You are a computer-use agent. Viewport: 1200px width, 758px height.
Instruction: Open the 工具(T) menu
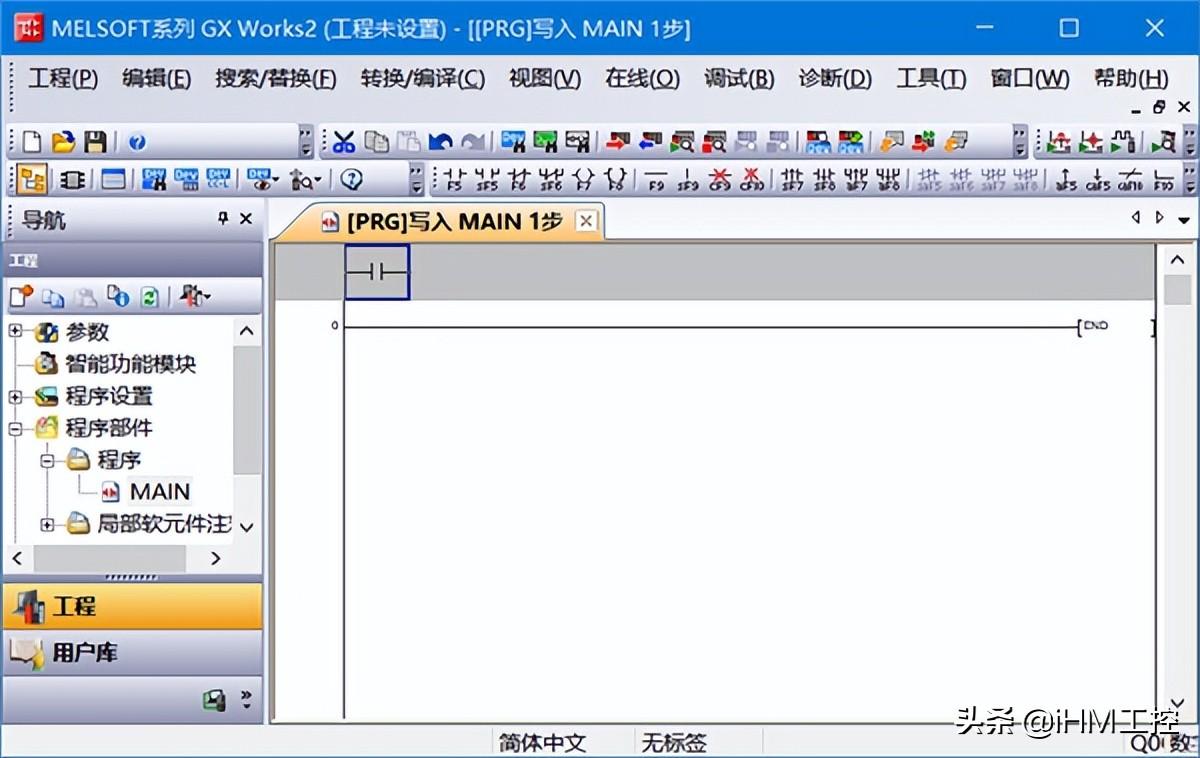931,79
